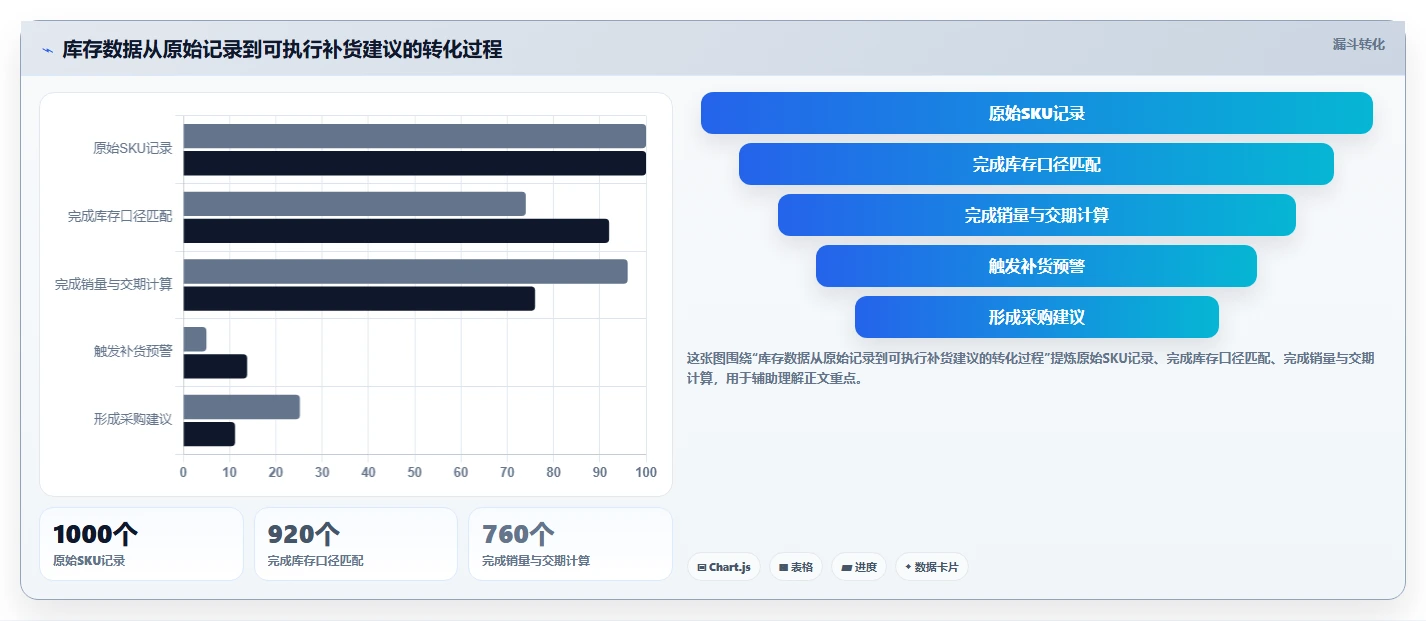Click the gray bar for 完成销量与交期计算
This screenshot has height=621, width=1426.
tap(405, 271)
